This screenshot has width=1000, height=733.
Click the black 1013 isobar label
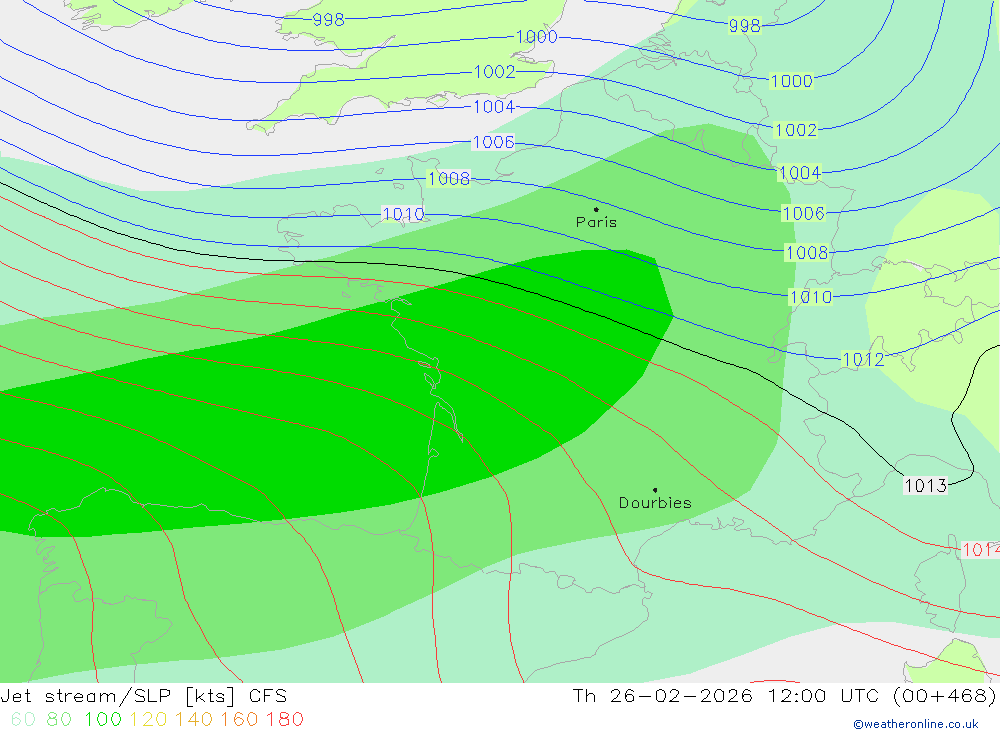point(926,485)
